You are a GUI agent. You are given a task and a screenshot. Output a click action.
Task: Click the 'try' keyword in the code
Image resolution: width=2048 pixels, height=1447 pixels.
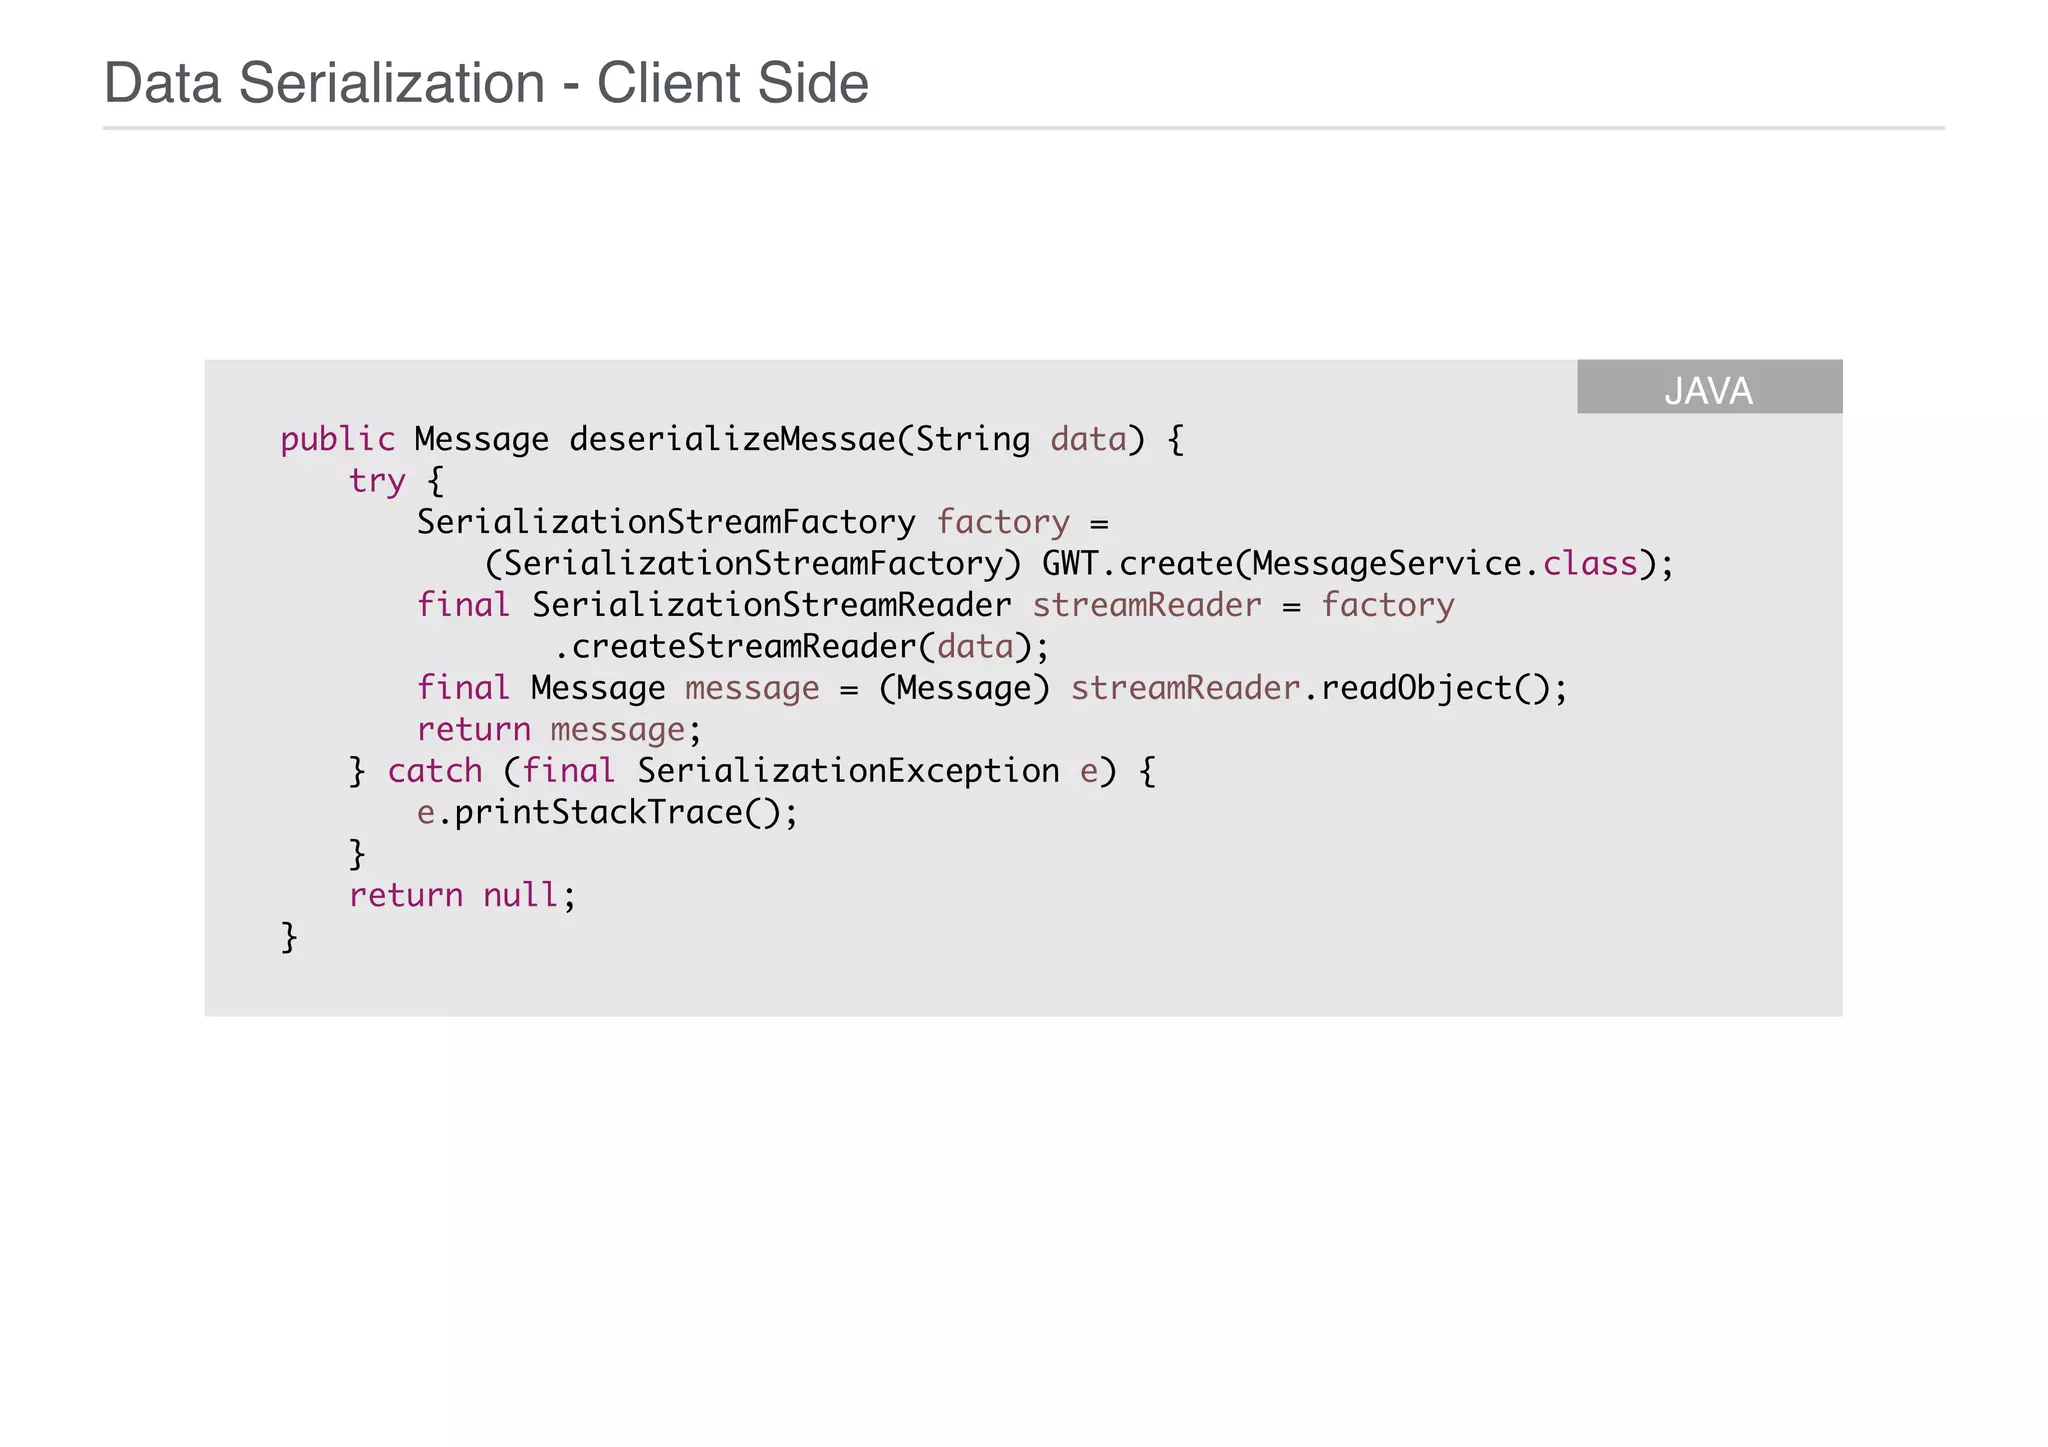pyautogui.click(x=377, y=482)
